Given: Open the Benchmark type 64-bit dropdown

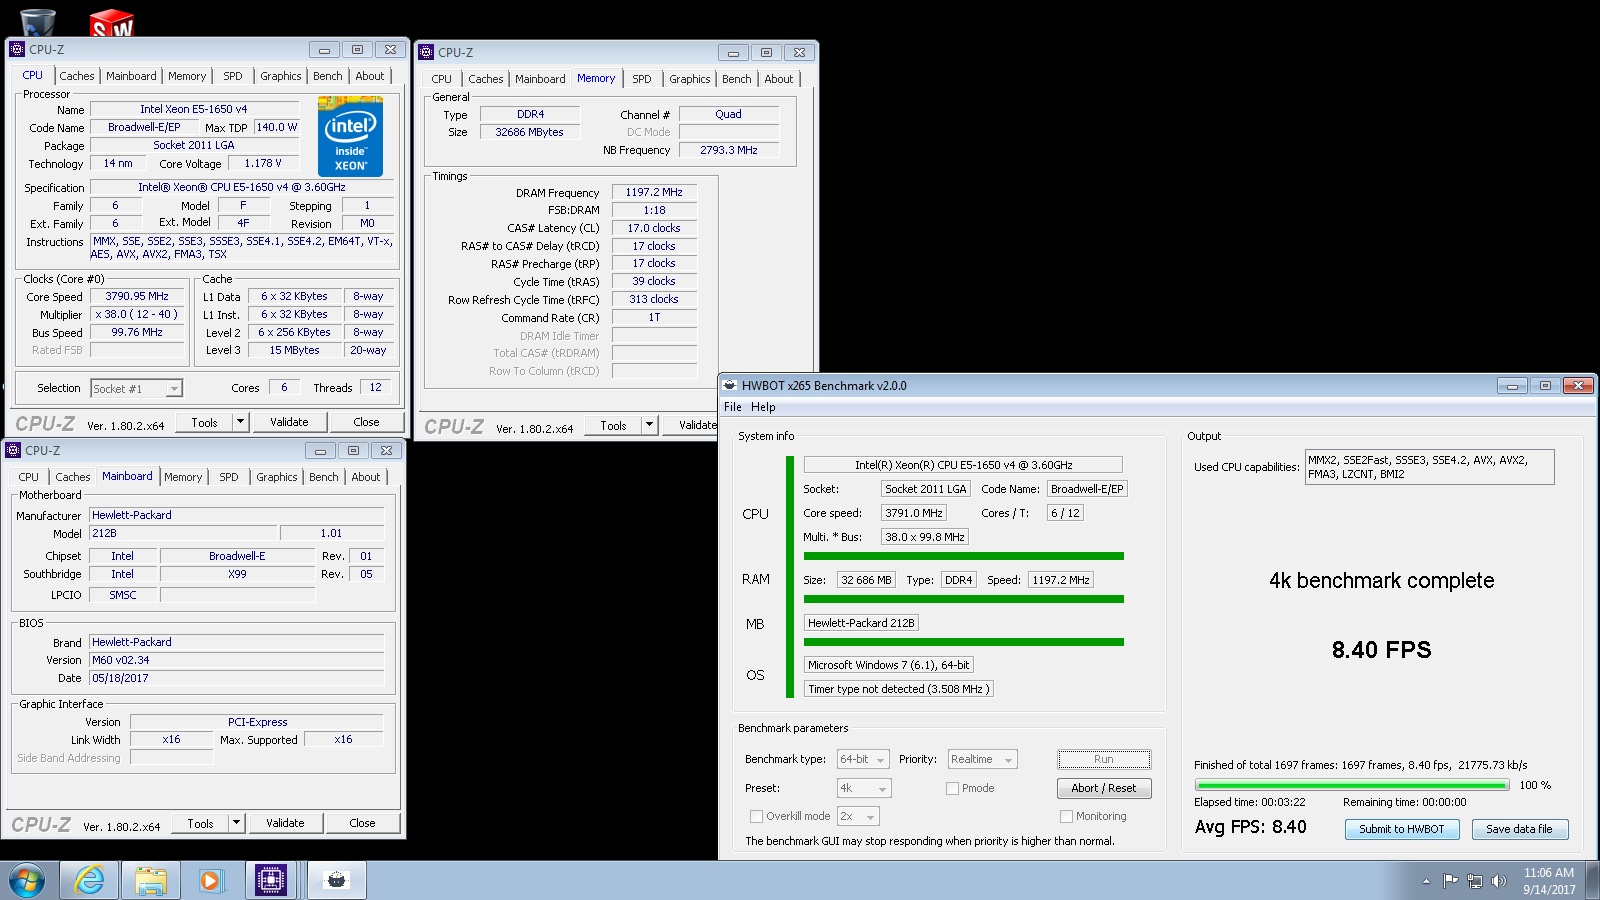Looking at the screenshot, I should (864, 760).
